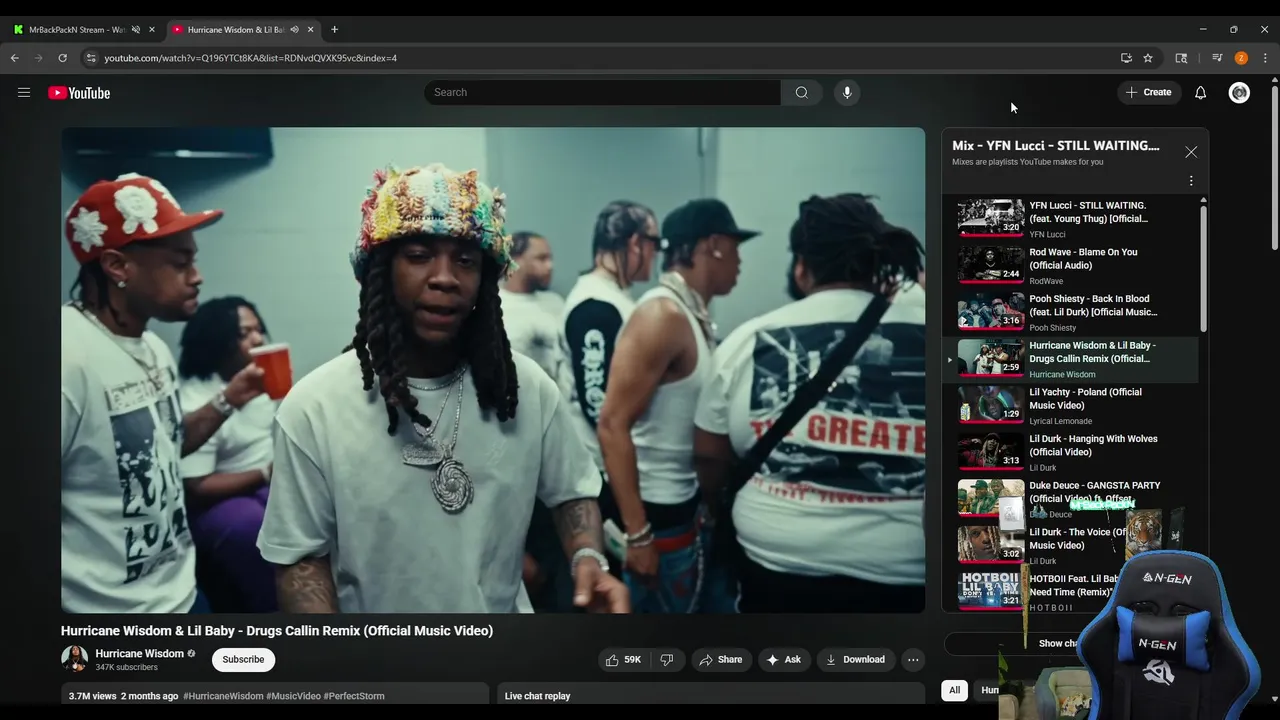Click the page vertical scrollbar
The width and height of the screenshot is (1280, 720).
1274,170
